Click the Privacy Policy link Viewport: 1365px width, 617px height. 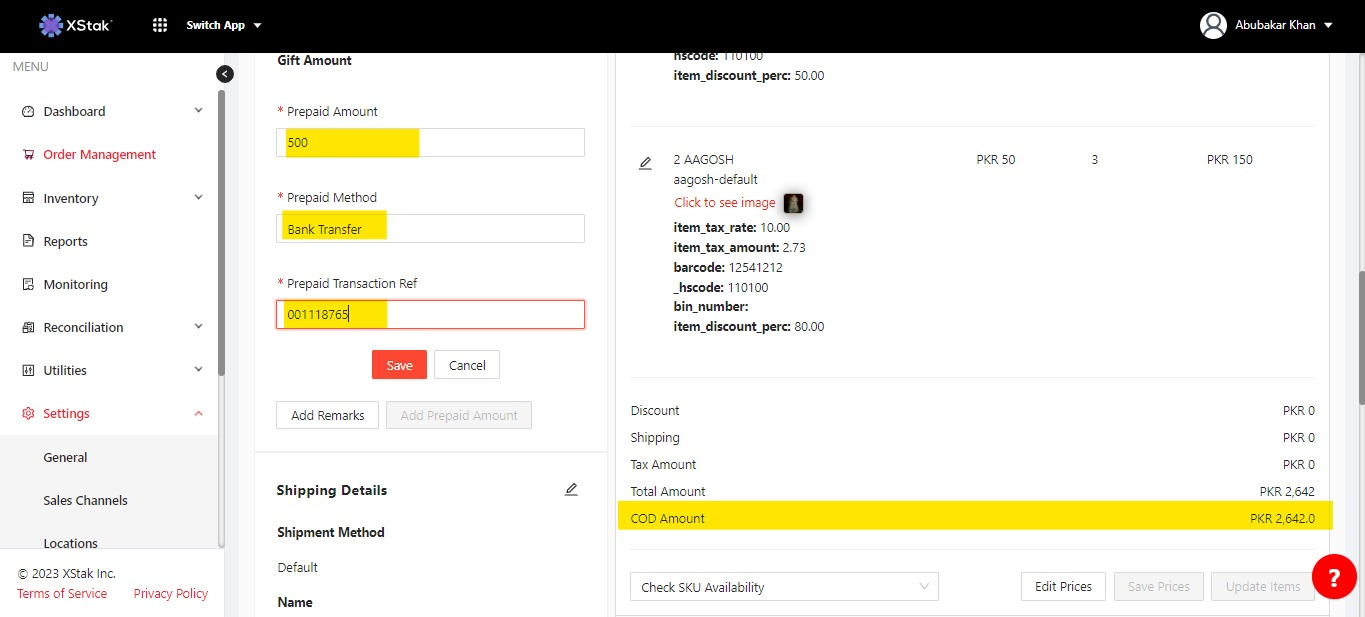171,593
